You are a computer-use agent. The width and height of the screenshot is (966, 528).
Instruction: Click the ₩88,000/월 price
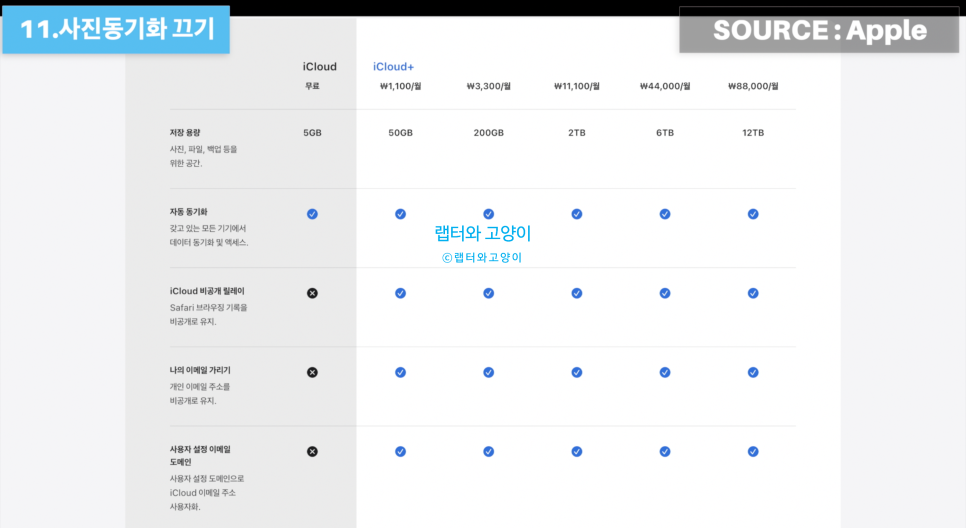[x=753, y=86]
